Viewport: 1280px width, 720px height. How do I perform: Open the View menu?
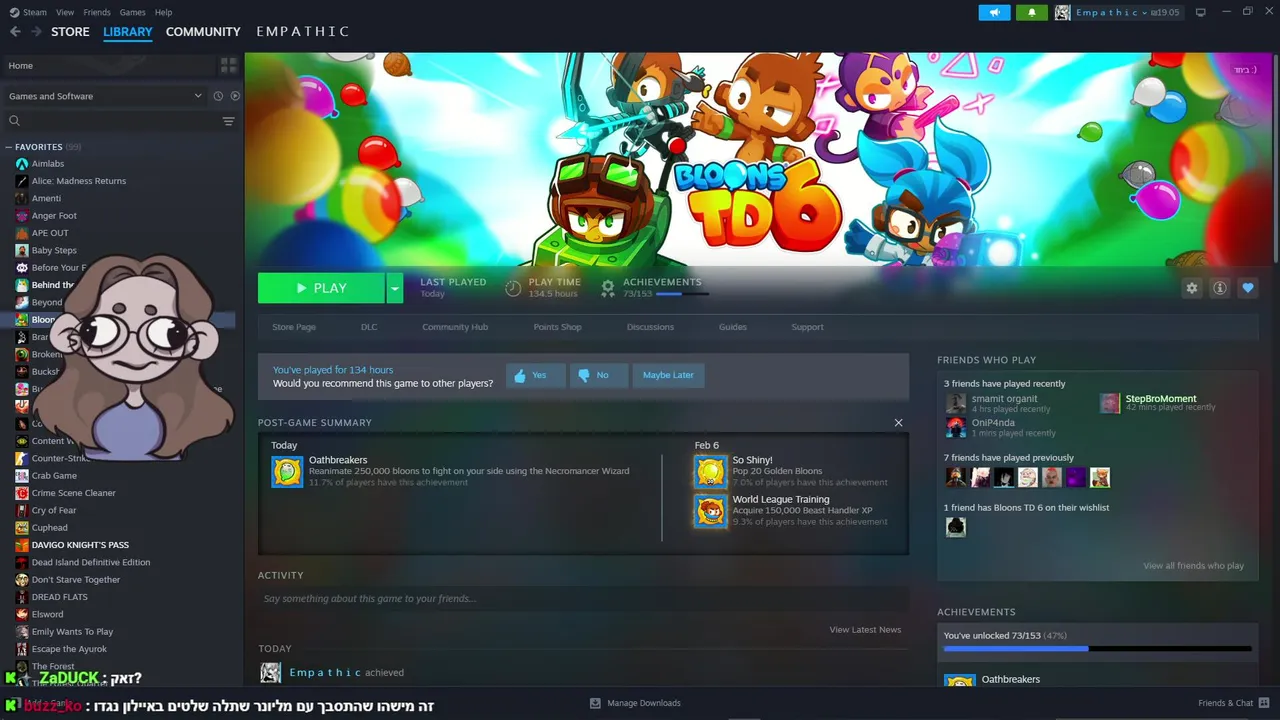tap(65, 12)
